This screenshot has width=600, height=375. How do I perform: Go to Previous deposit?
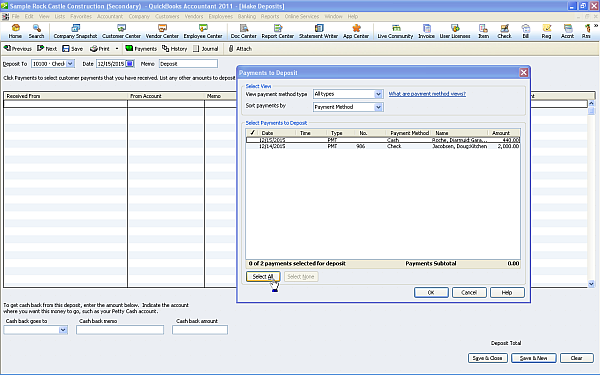18,49
